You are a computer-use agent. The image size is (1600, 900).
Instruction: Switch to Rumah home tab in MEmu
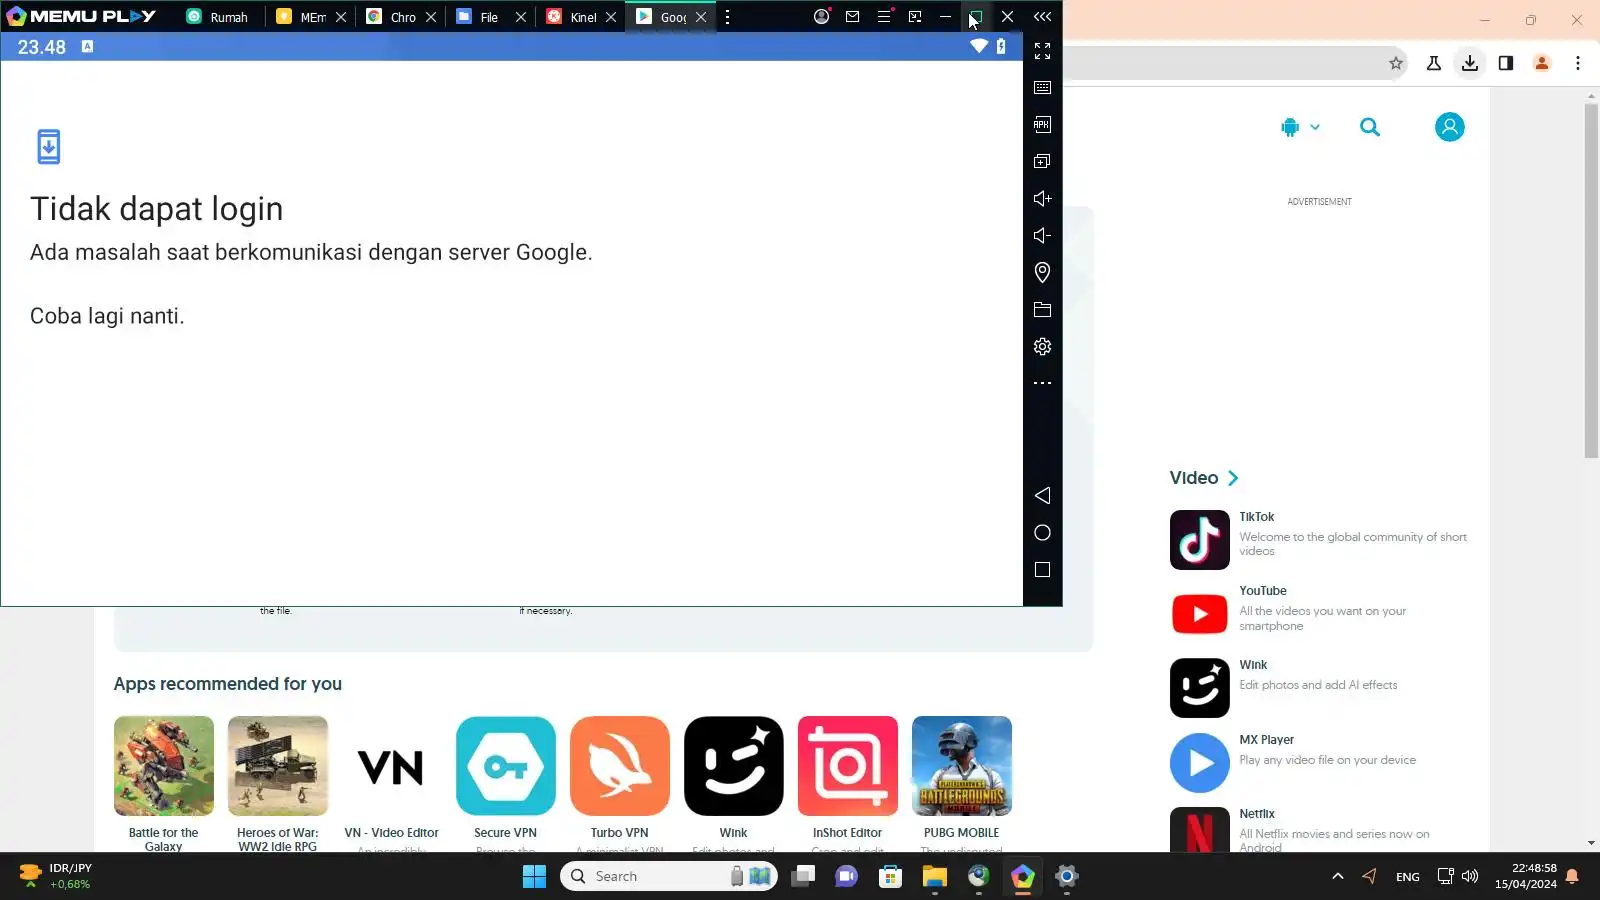(x=218, y=17)
